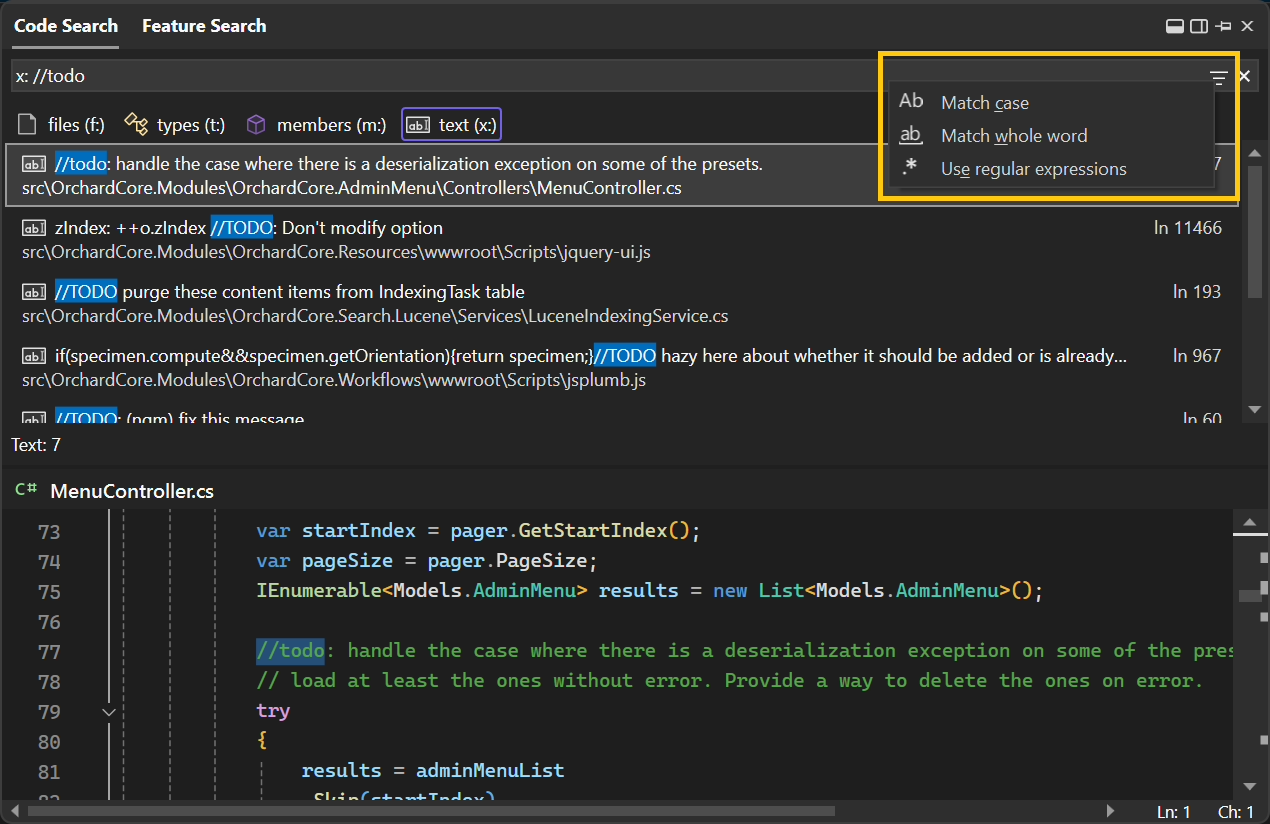
Task: Filter results by types (t:)
Action: (175, 125)
